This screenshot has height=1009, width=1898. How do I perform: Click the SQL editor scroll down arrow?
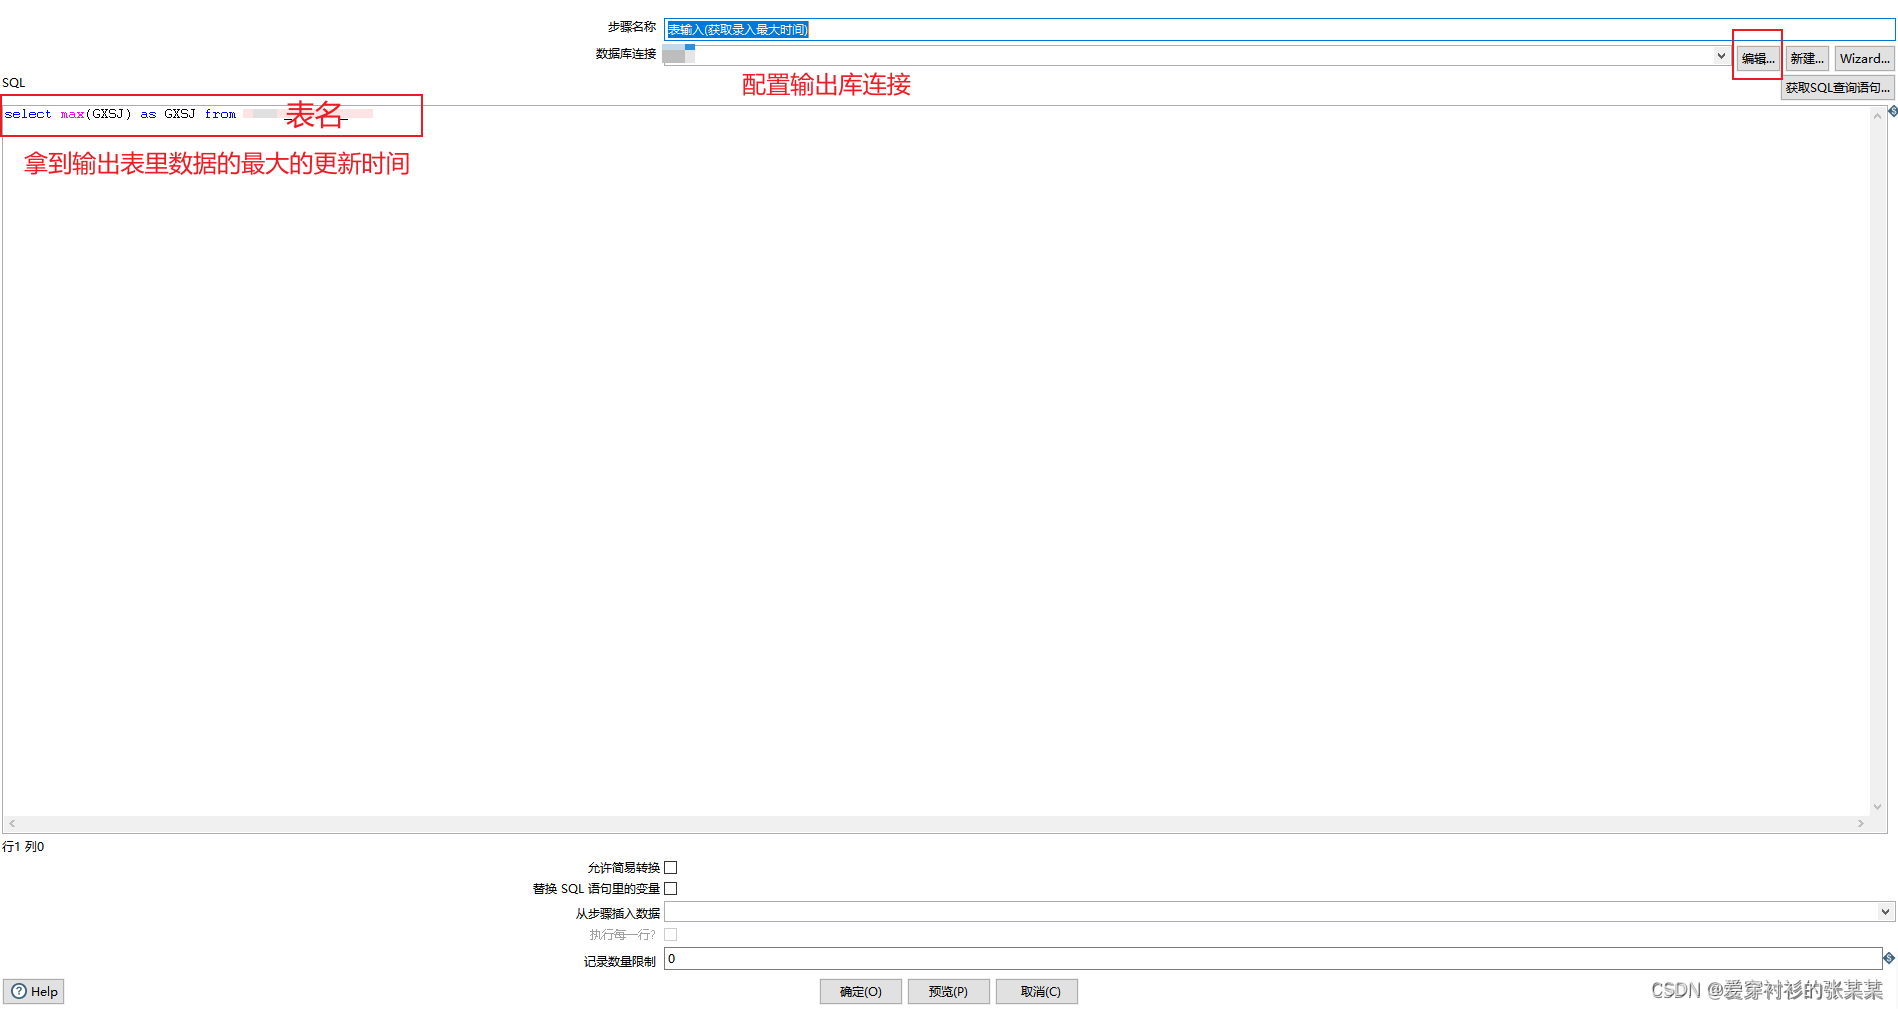(1877, 807)
